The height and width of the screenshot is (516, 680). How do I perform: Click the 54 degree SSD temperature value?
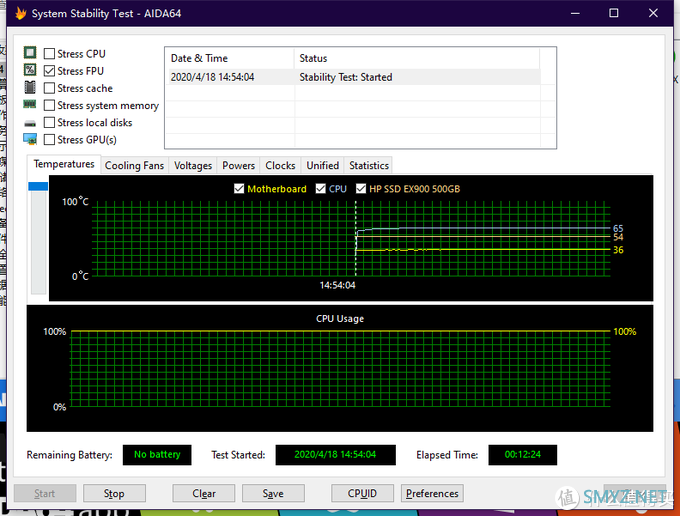coord(618,237)
